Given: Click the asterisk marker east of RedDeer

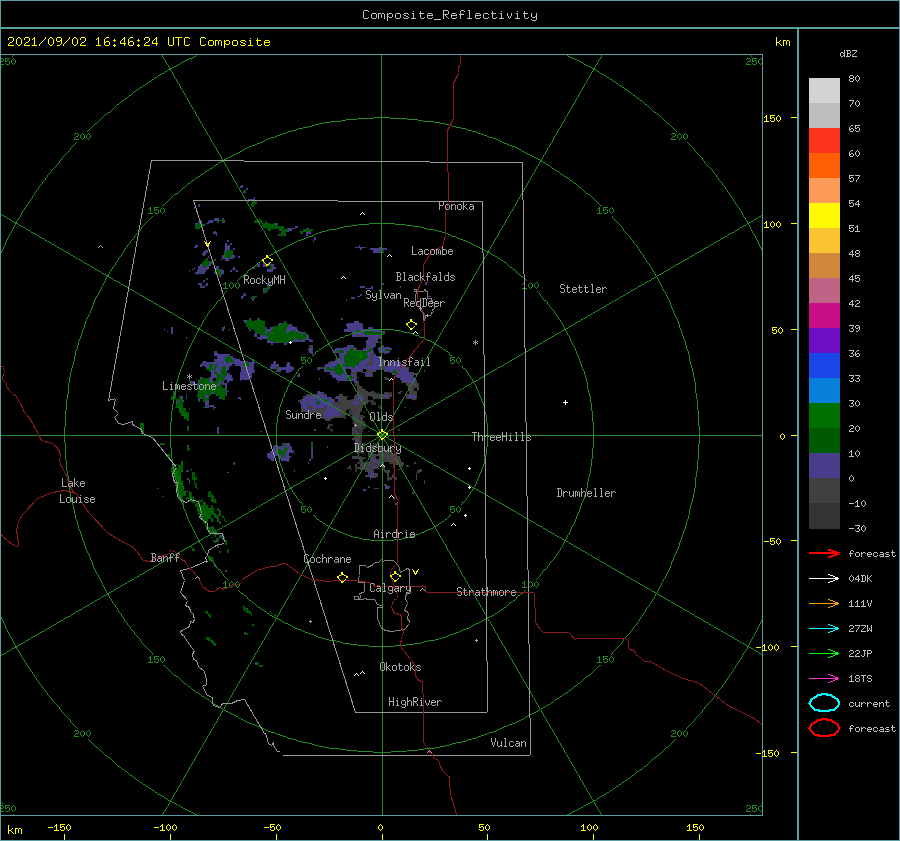Looking at the screenshot, I should point(475,343).
